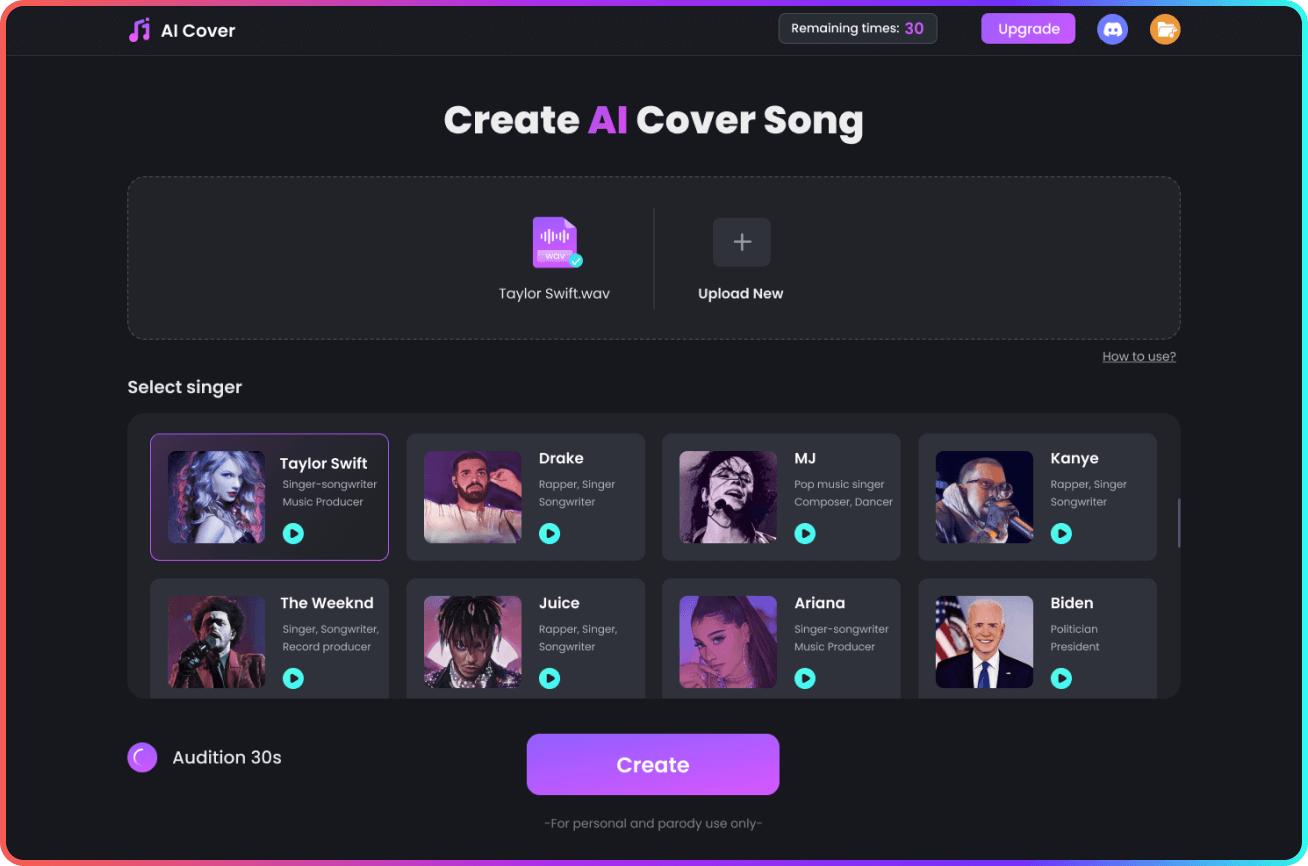This screenshot has height=866, width=1308.
Task: Click the Drake singer name
Action: coord(561,458)
